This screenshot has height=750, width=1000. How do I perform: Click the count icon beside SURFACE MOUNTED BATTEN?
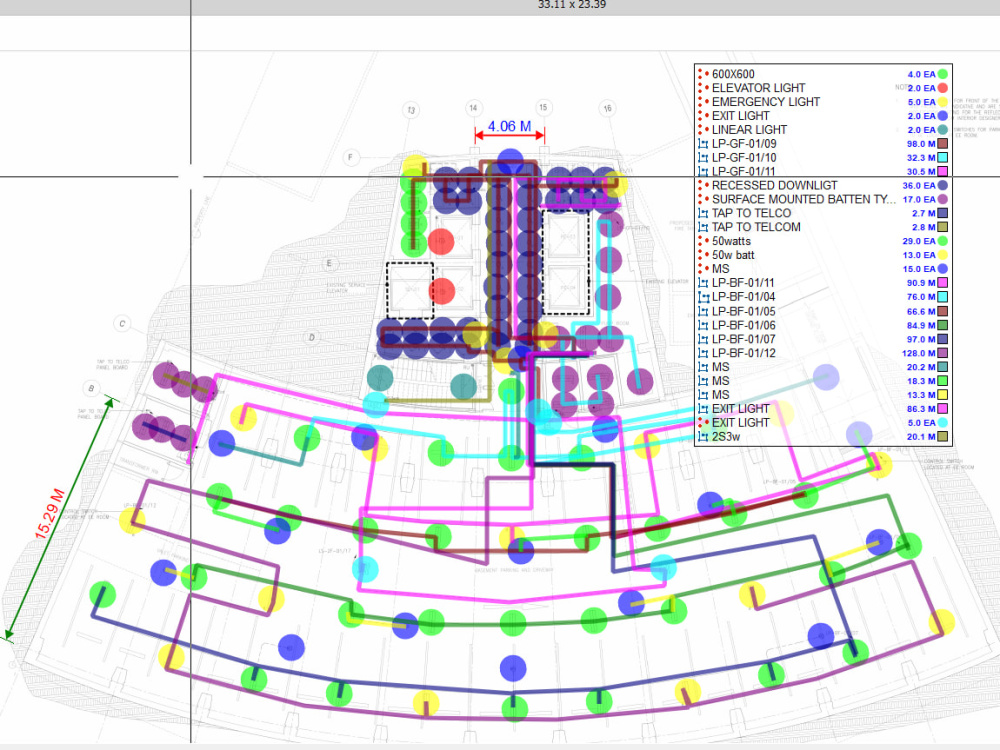(x=703, y=199)
